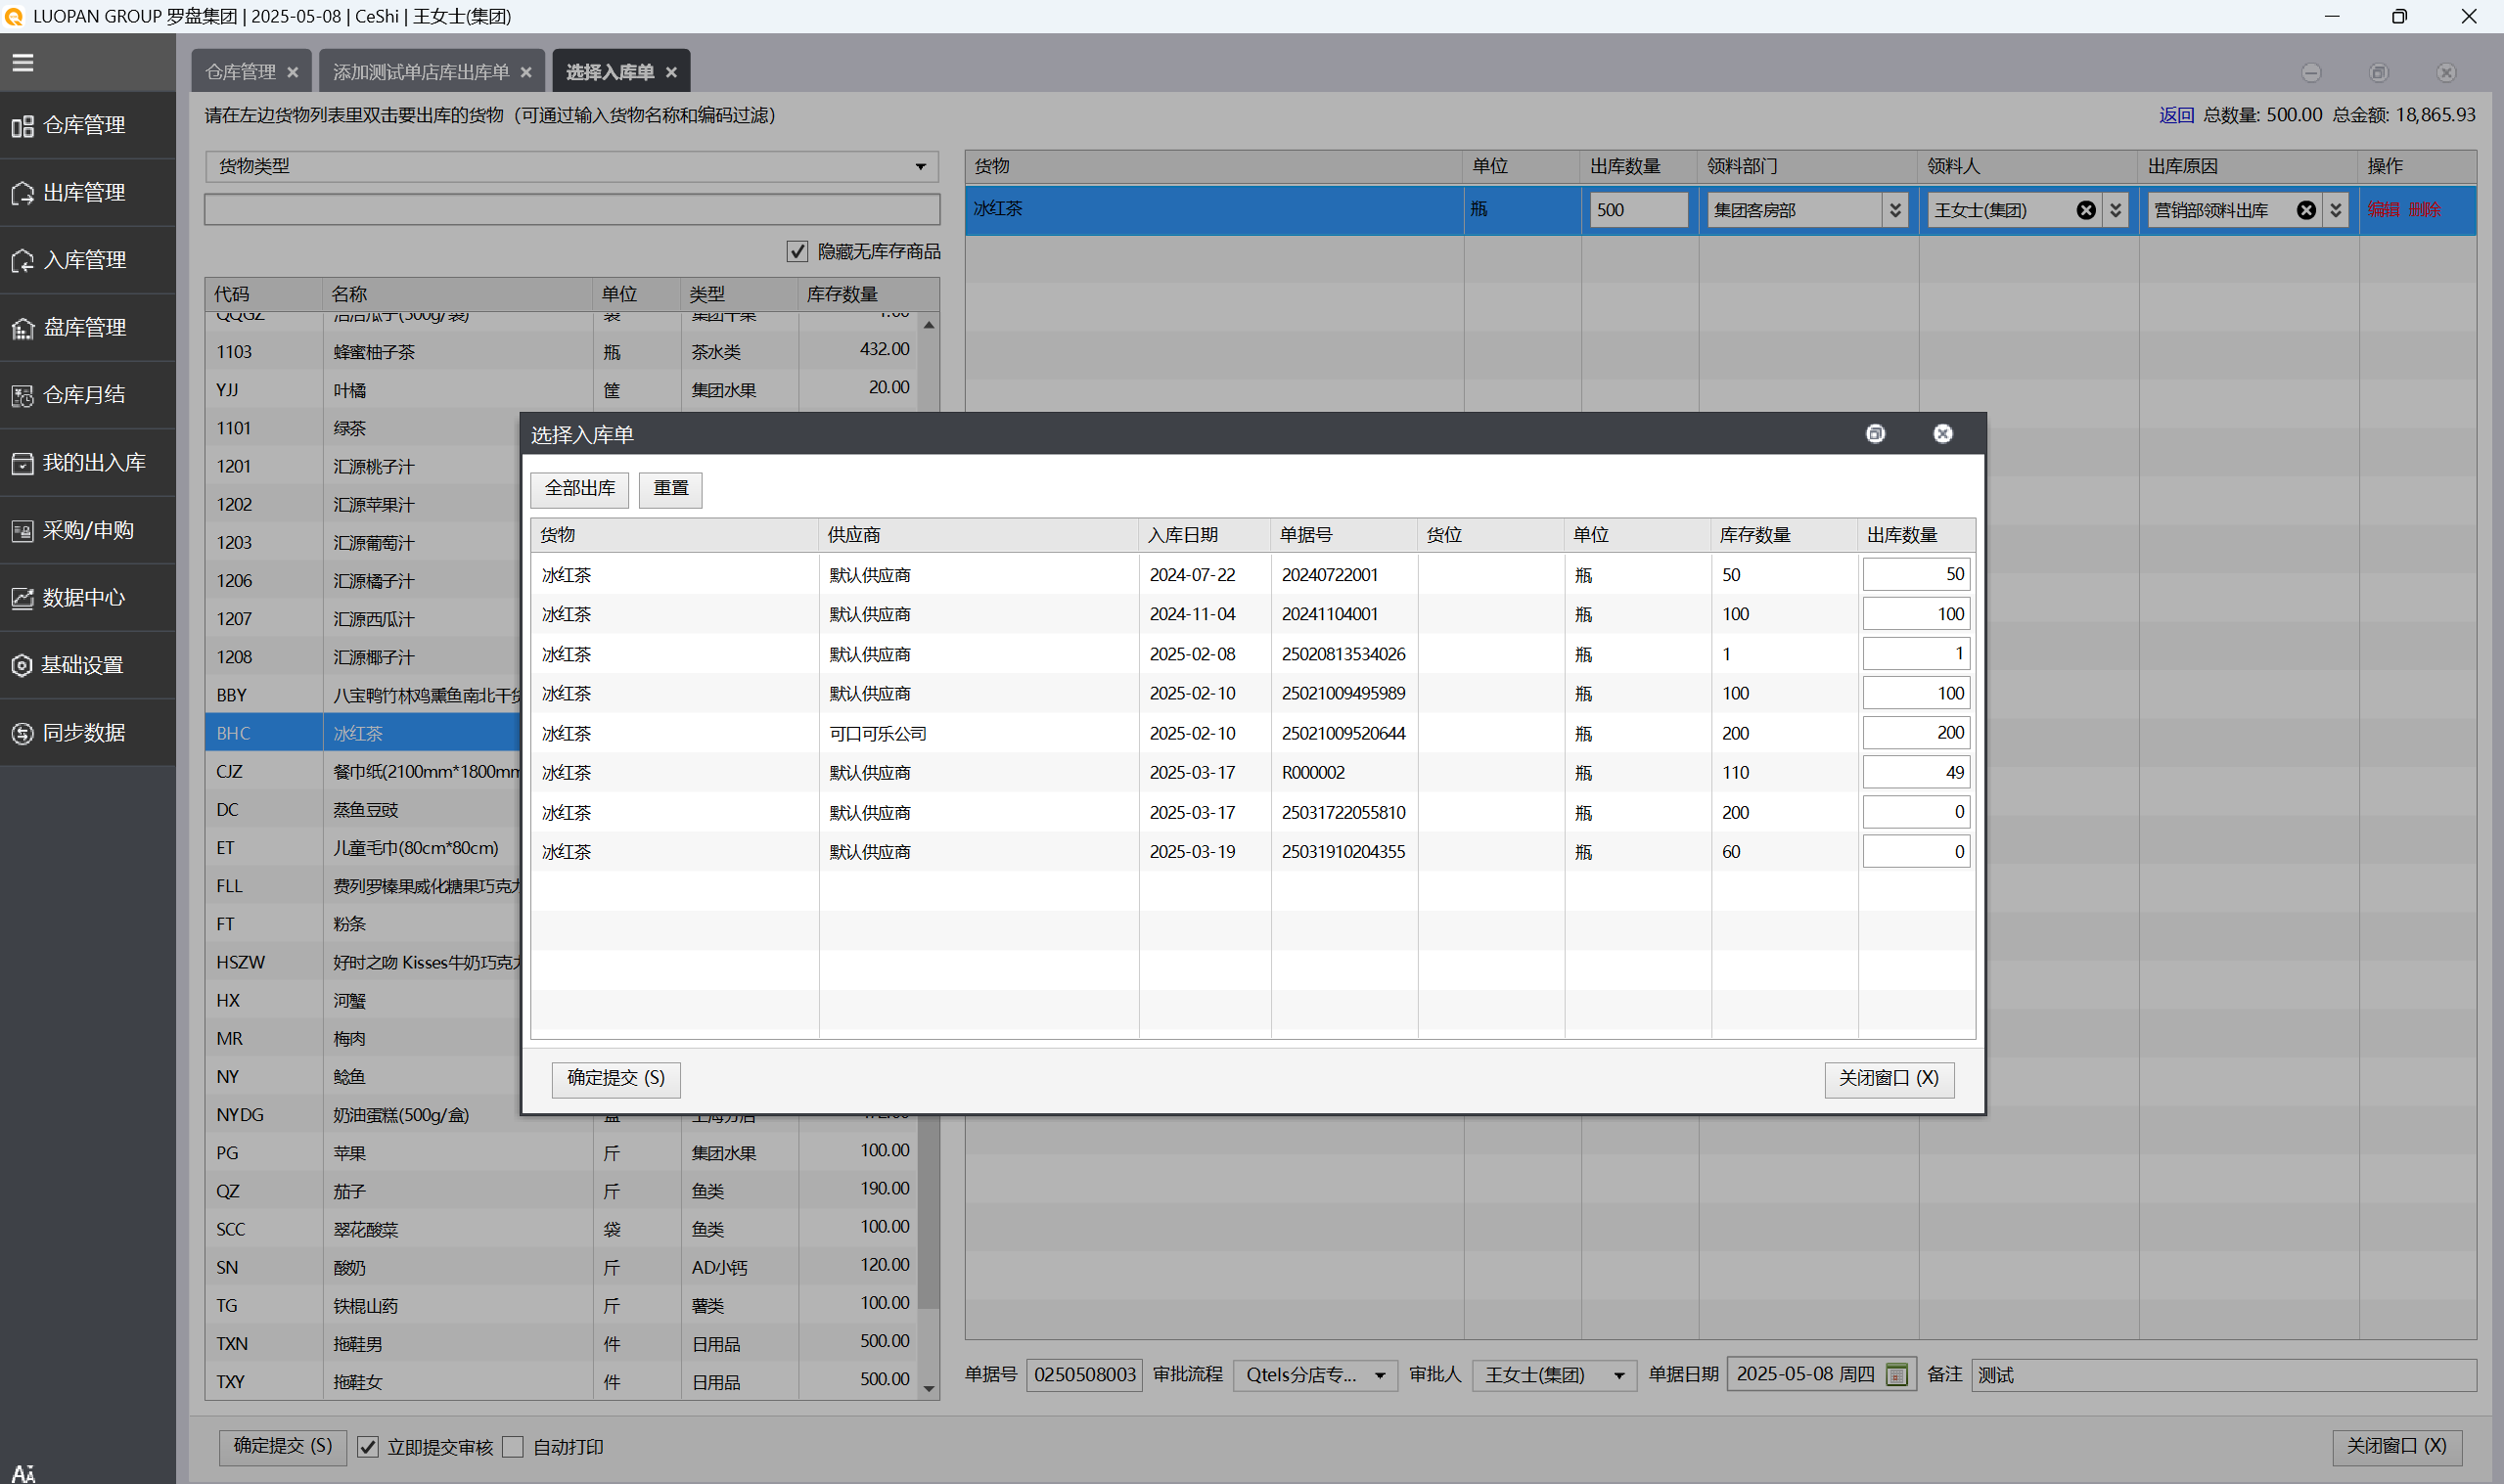The height and width of the screenshot is (1484, 2504).
Task: Edit 出库数量 for receipt R000002
Action: point(1916,772)
